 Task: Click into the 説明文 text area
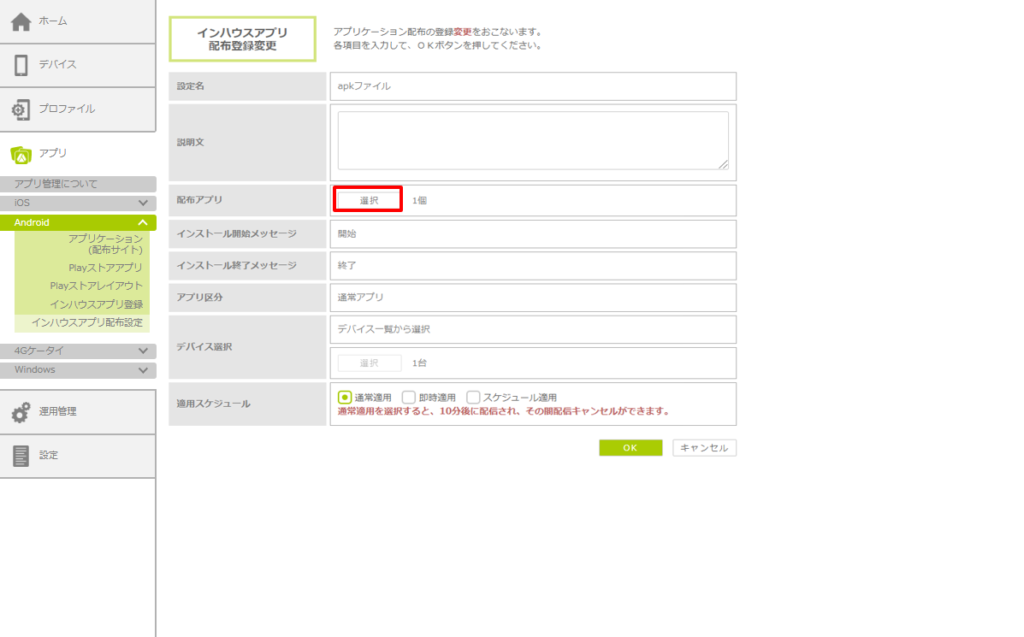coord(532,140)
